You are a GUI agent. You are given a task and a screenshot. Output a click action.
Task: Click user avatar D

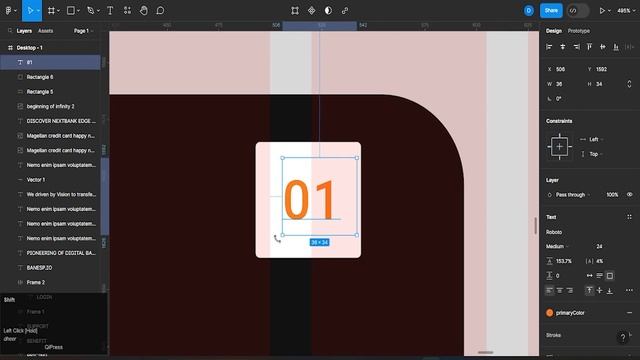[529, 11]
